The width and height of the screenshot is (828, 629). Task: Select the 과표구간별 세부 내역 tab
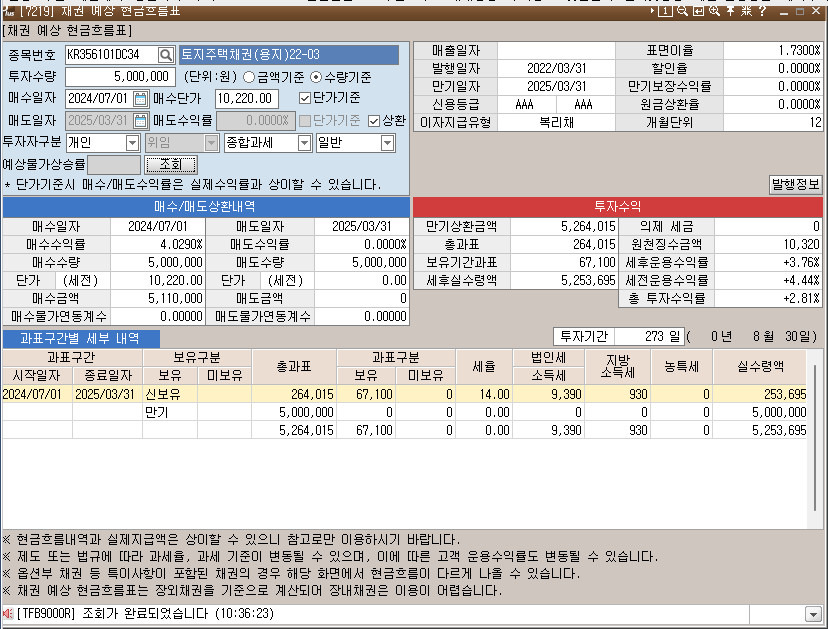coord(80,339)
